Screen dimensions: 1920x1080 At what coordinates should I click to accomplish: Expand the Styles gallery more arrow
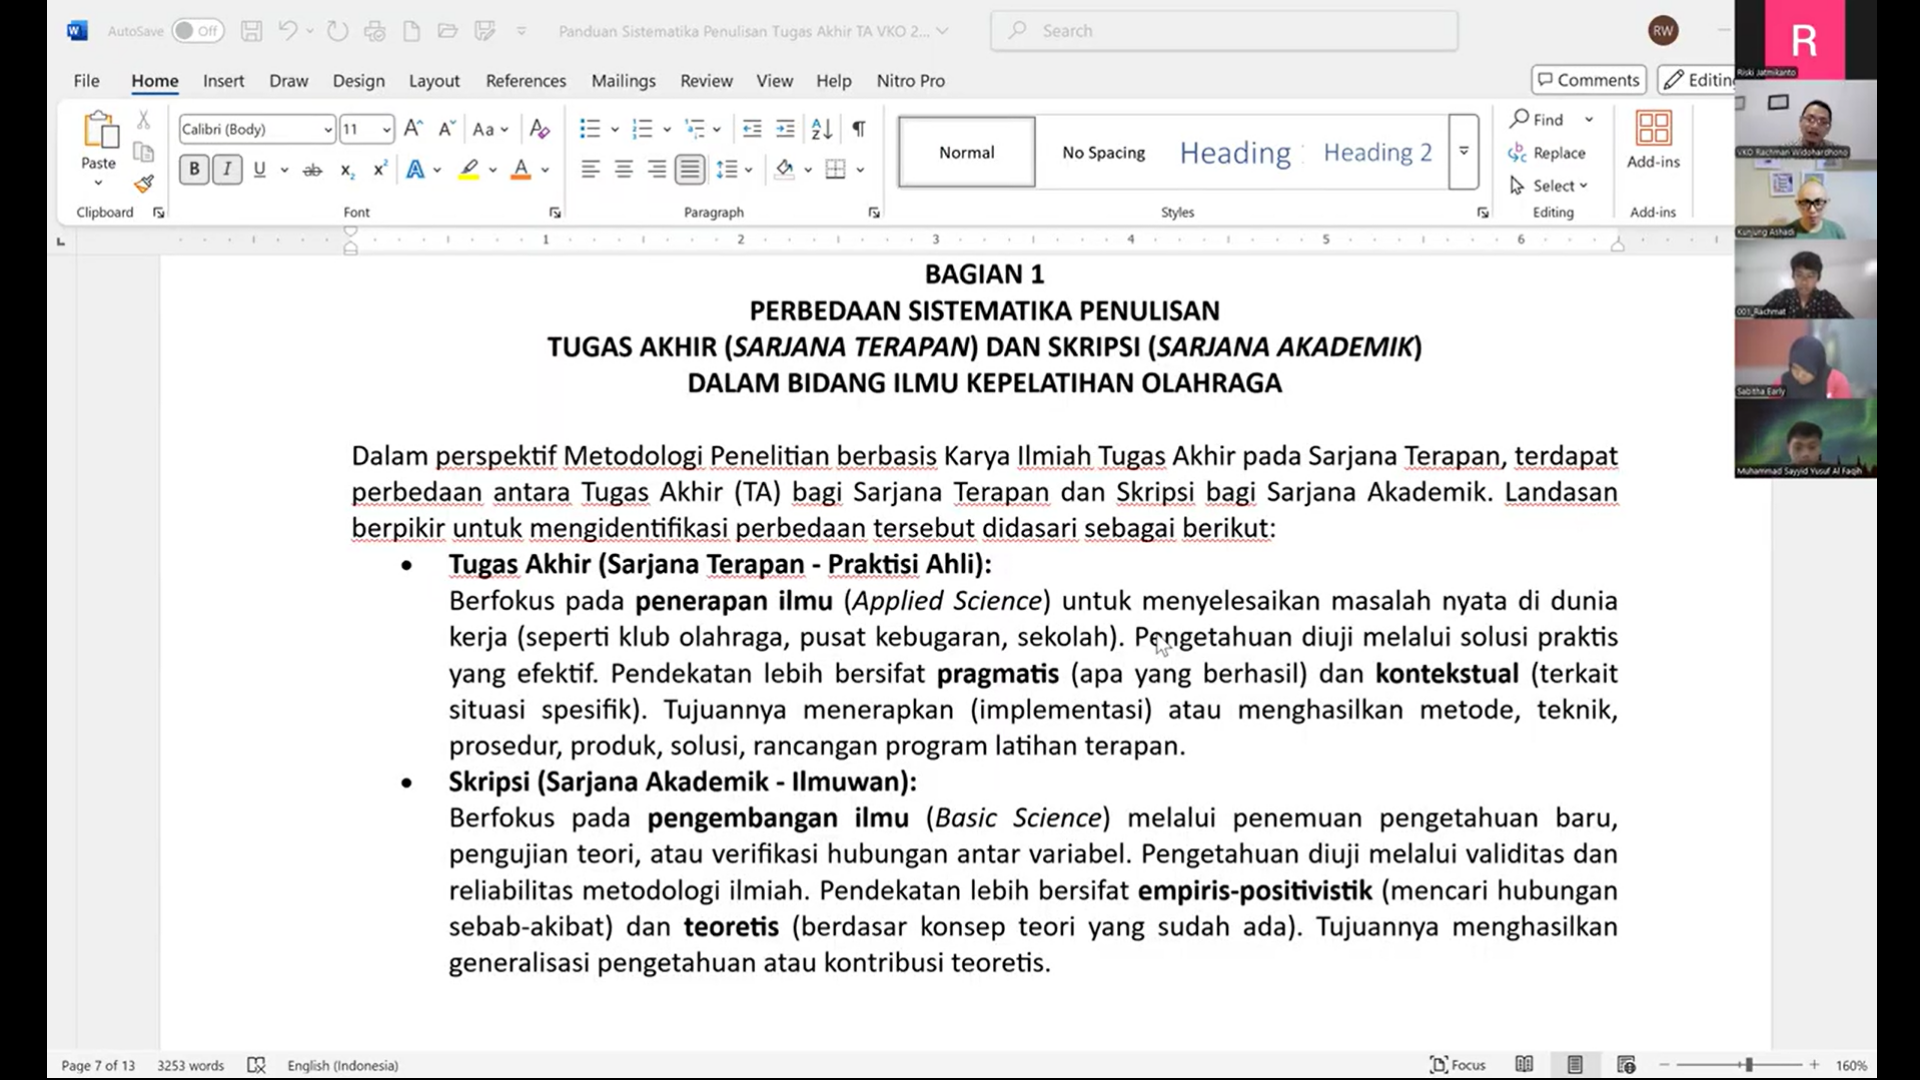1463,152
